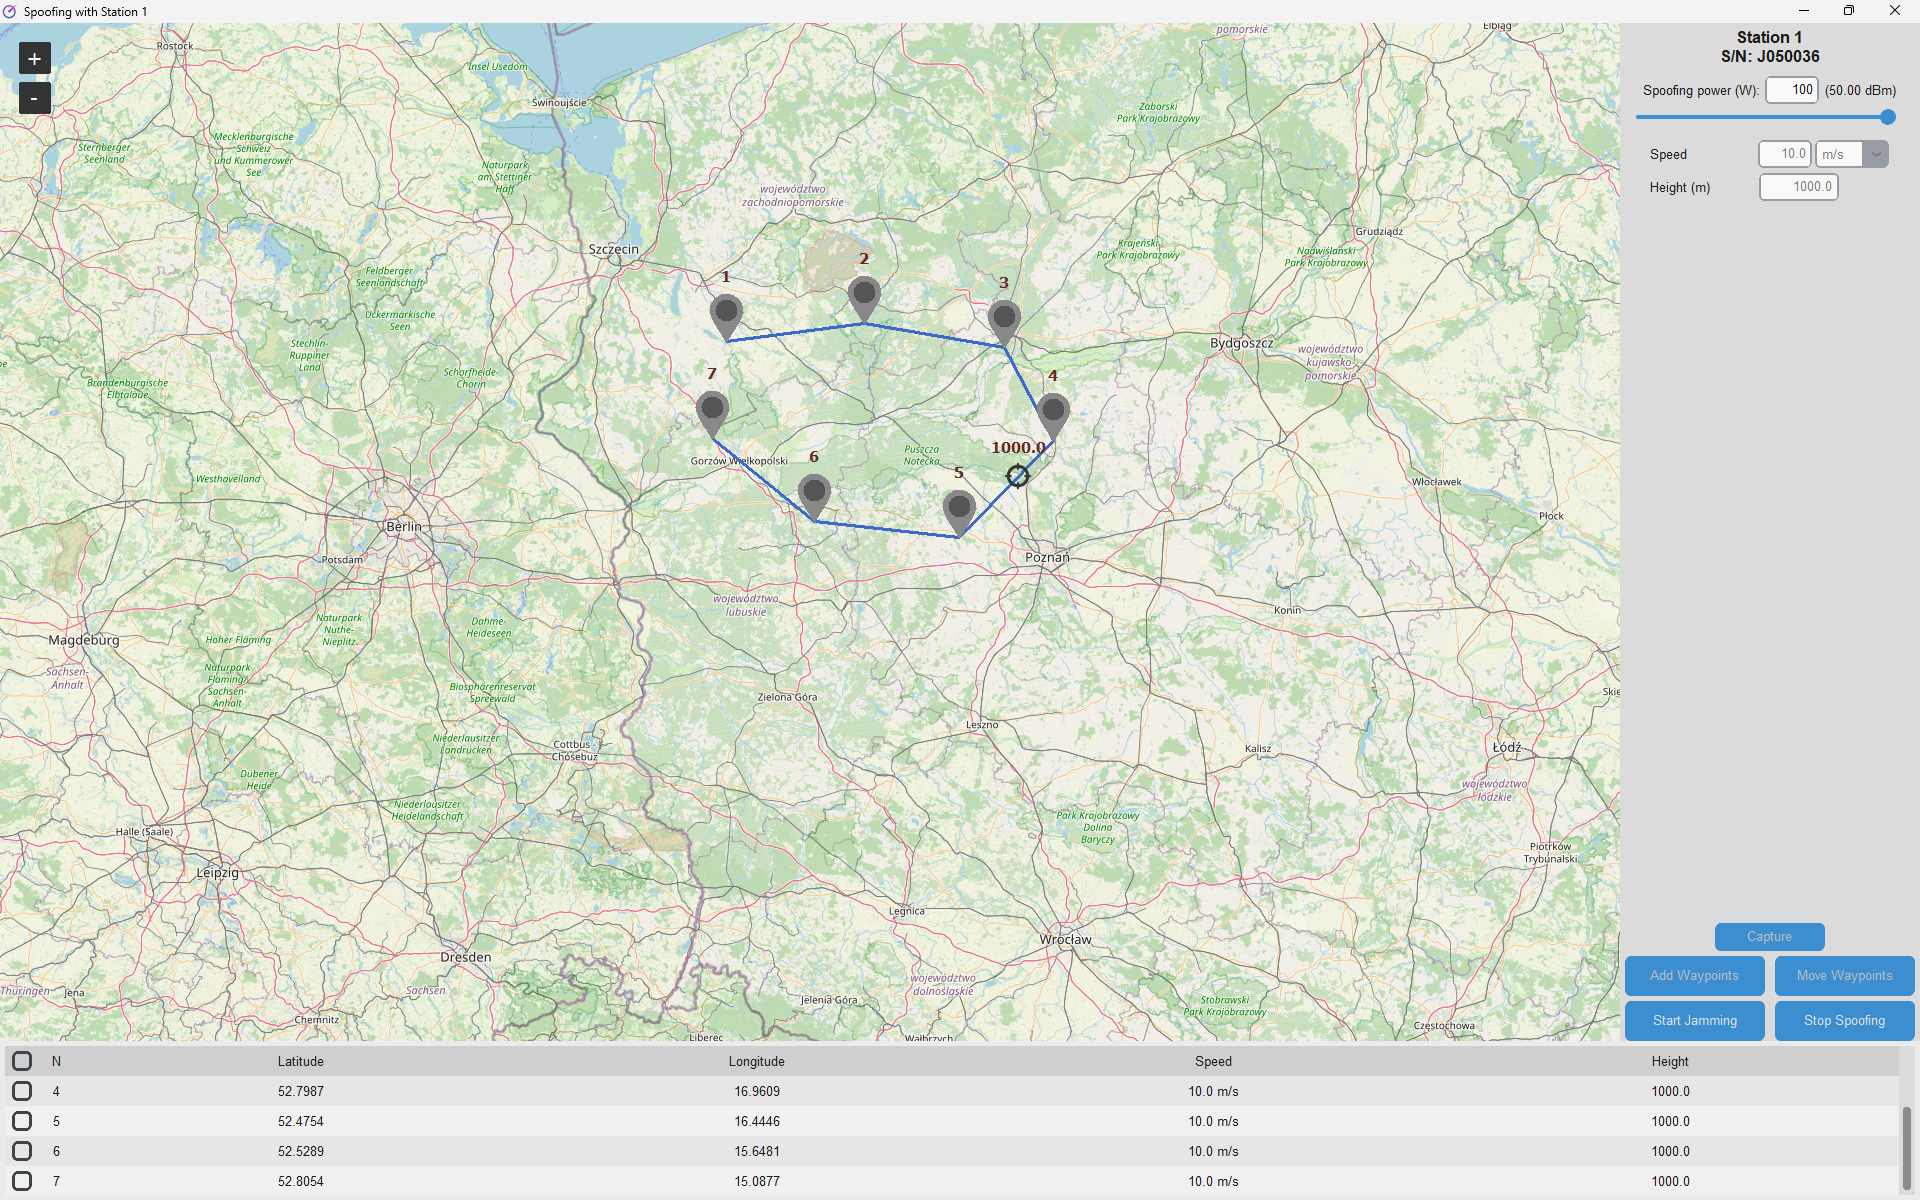Check the box for waypoint 4 row
1920x1200 pixels.
(22, 1091)
